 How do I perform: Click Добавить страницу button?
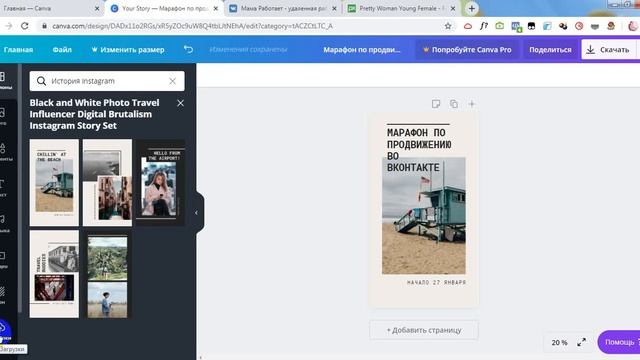424,330
